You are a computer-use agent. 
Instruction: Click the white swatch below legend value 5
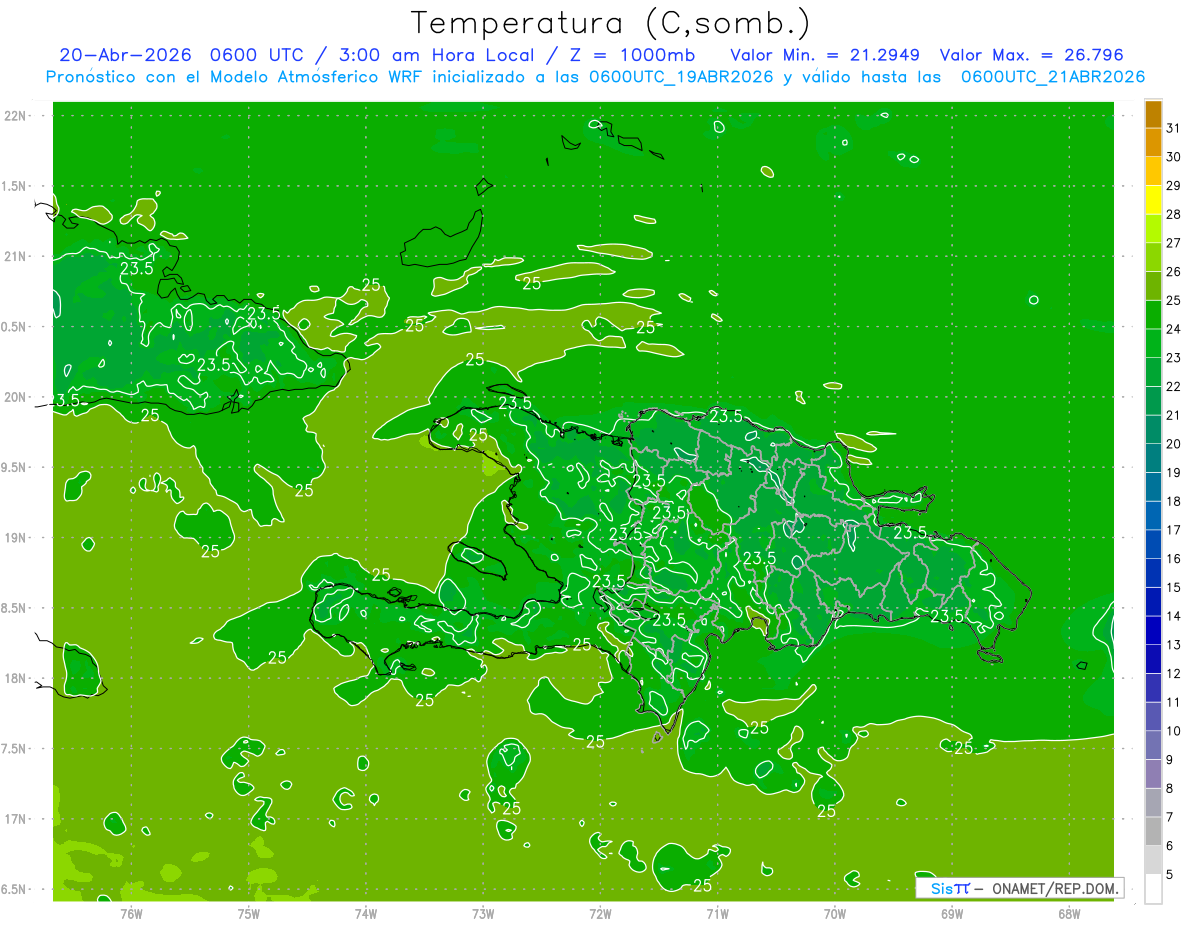(1153, 889)
